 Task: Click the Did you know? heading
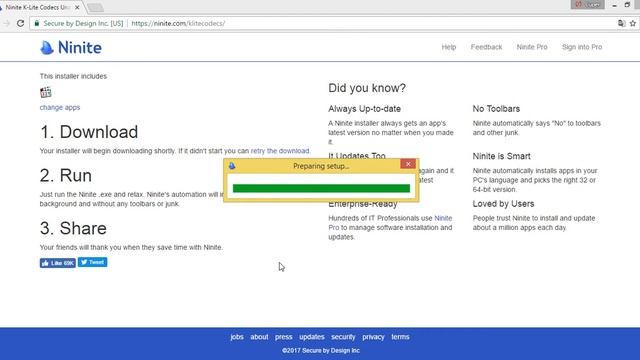367,88
